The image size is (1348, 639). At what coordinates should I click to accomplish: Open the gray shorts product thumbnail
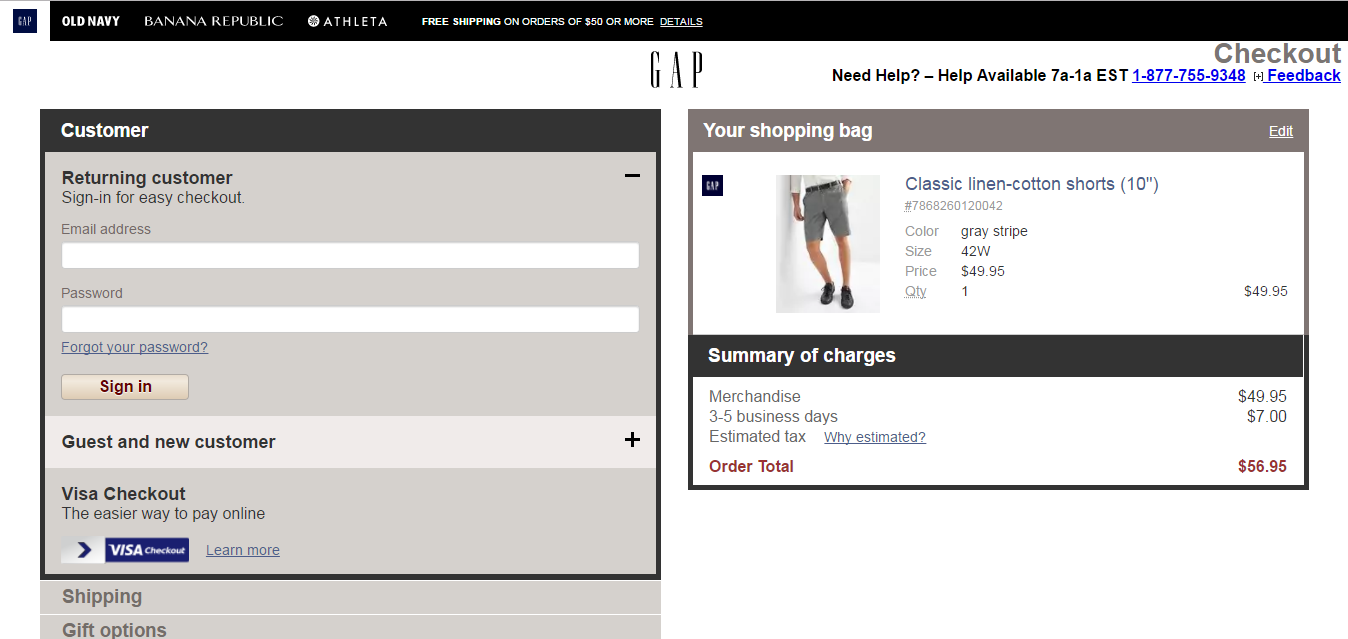click(828, 244)
